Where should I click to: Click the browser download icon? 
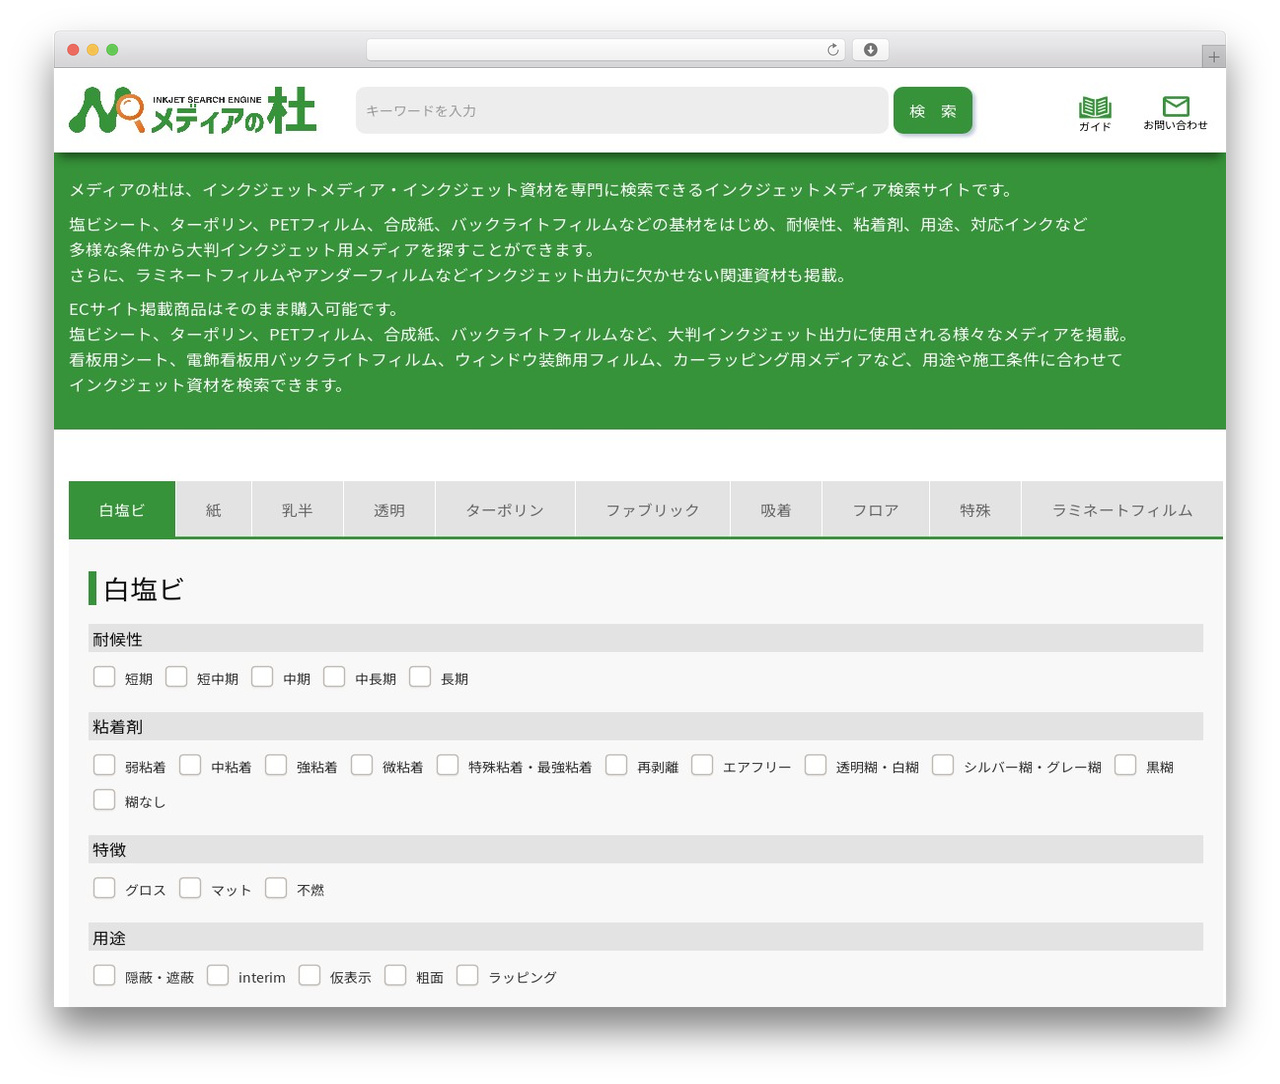[871, 50]
